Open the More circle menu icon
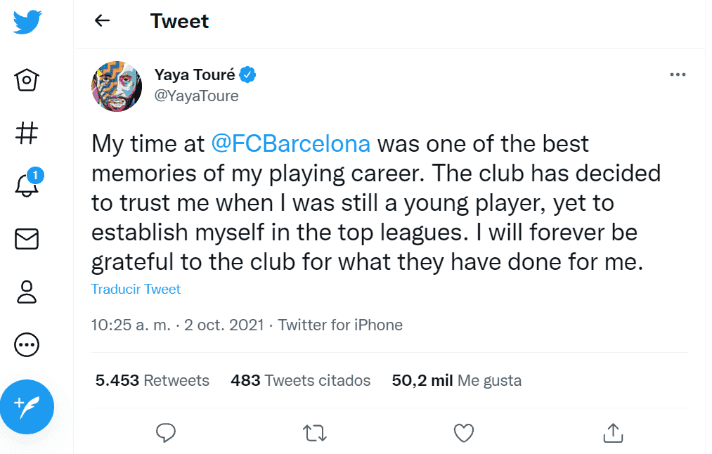This screenshot has height=454, width=712. [x=27, y=345]
